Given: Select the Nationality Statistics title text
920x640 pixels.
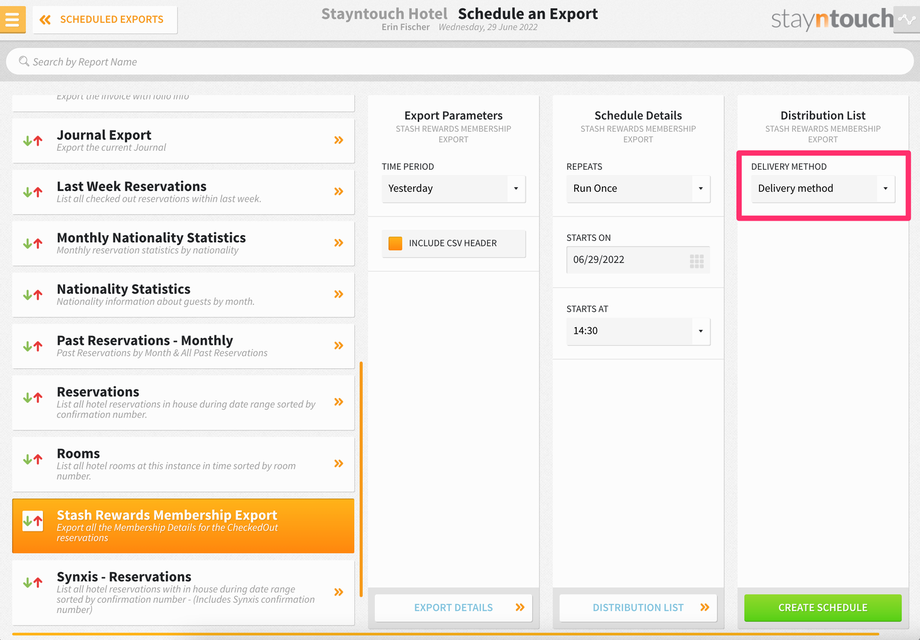Looking at the screenshot, I should click(124, 289).
